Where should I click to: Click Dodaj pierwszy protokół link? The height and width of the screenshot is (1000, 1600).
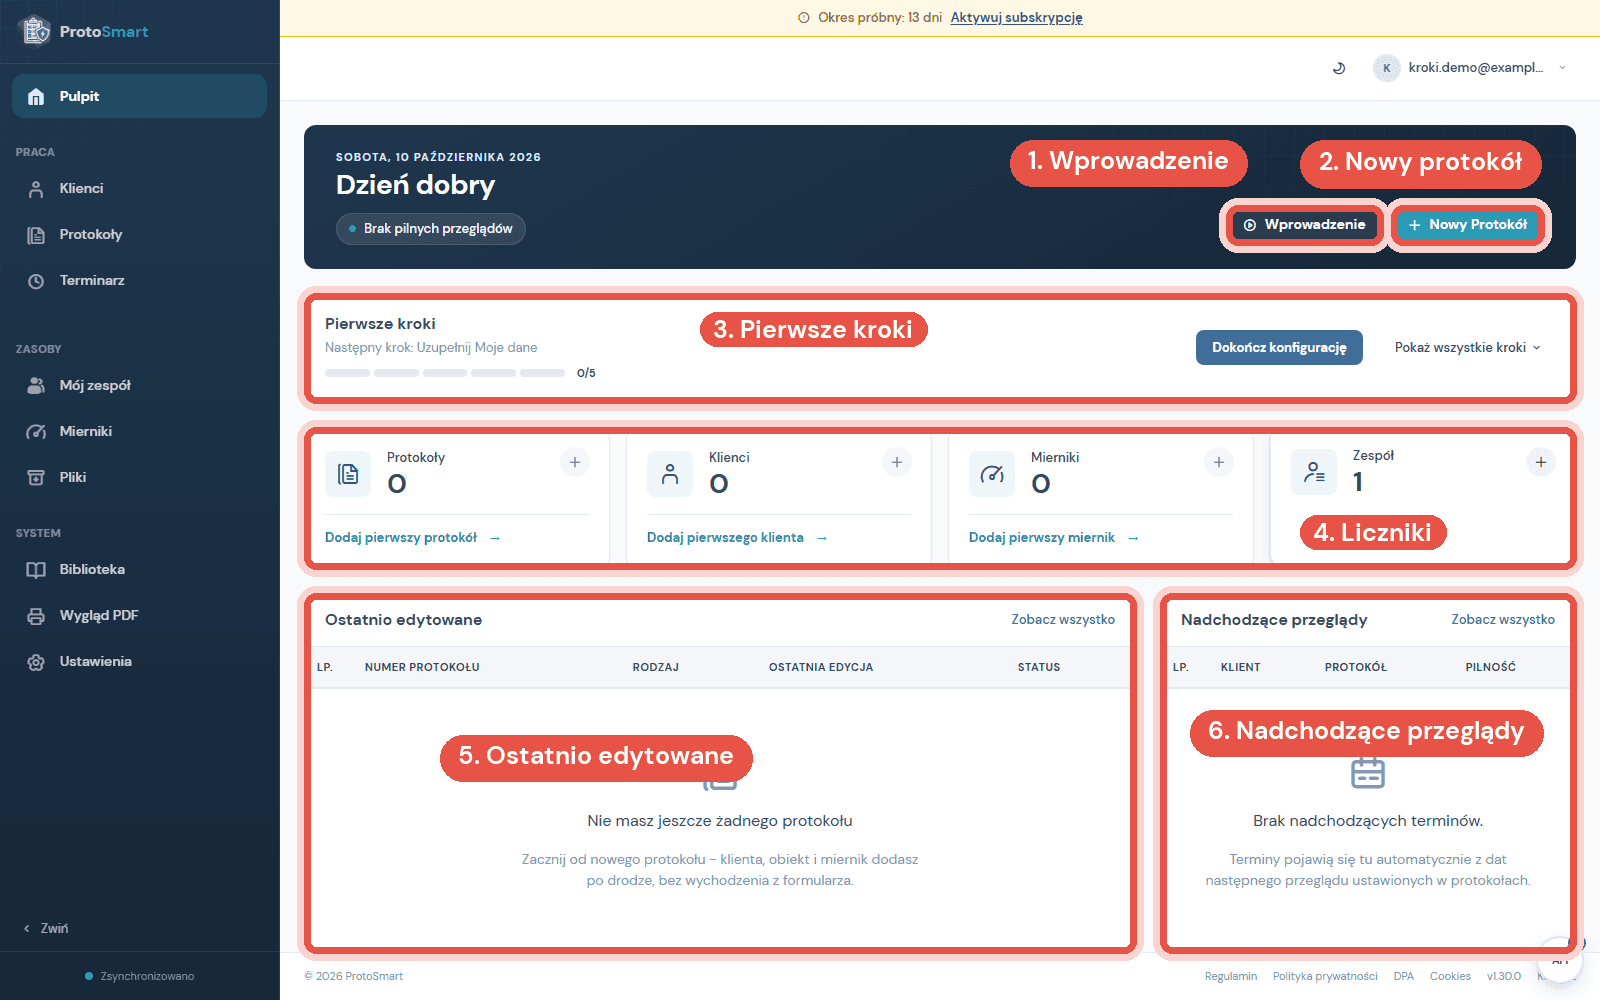coord(412,537)
